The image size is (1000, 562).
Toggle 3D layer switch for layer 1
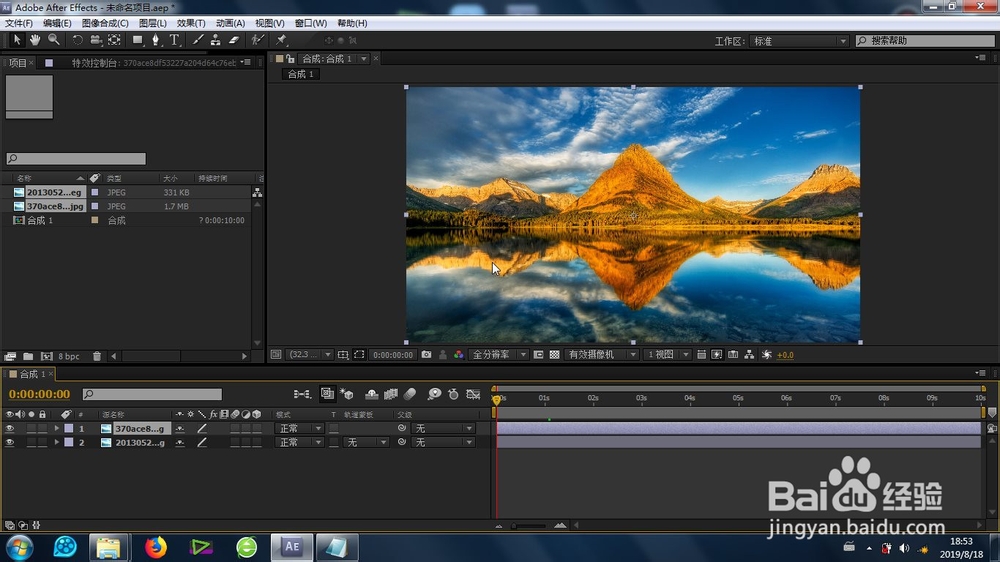[x=256, y=429]
